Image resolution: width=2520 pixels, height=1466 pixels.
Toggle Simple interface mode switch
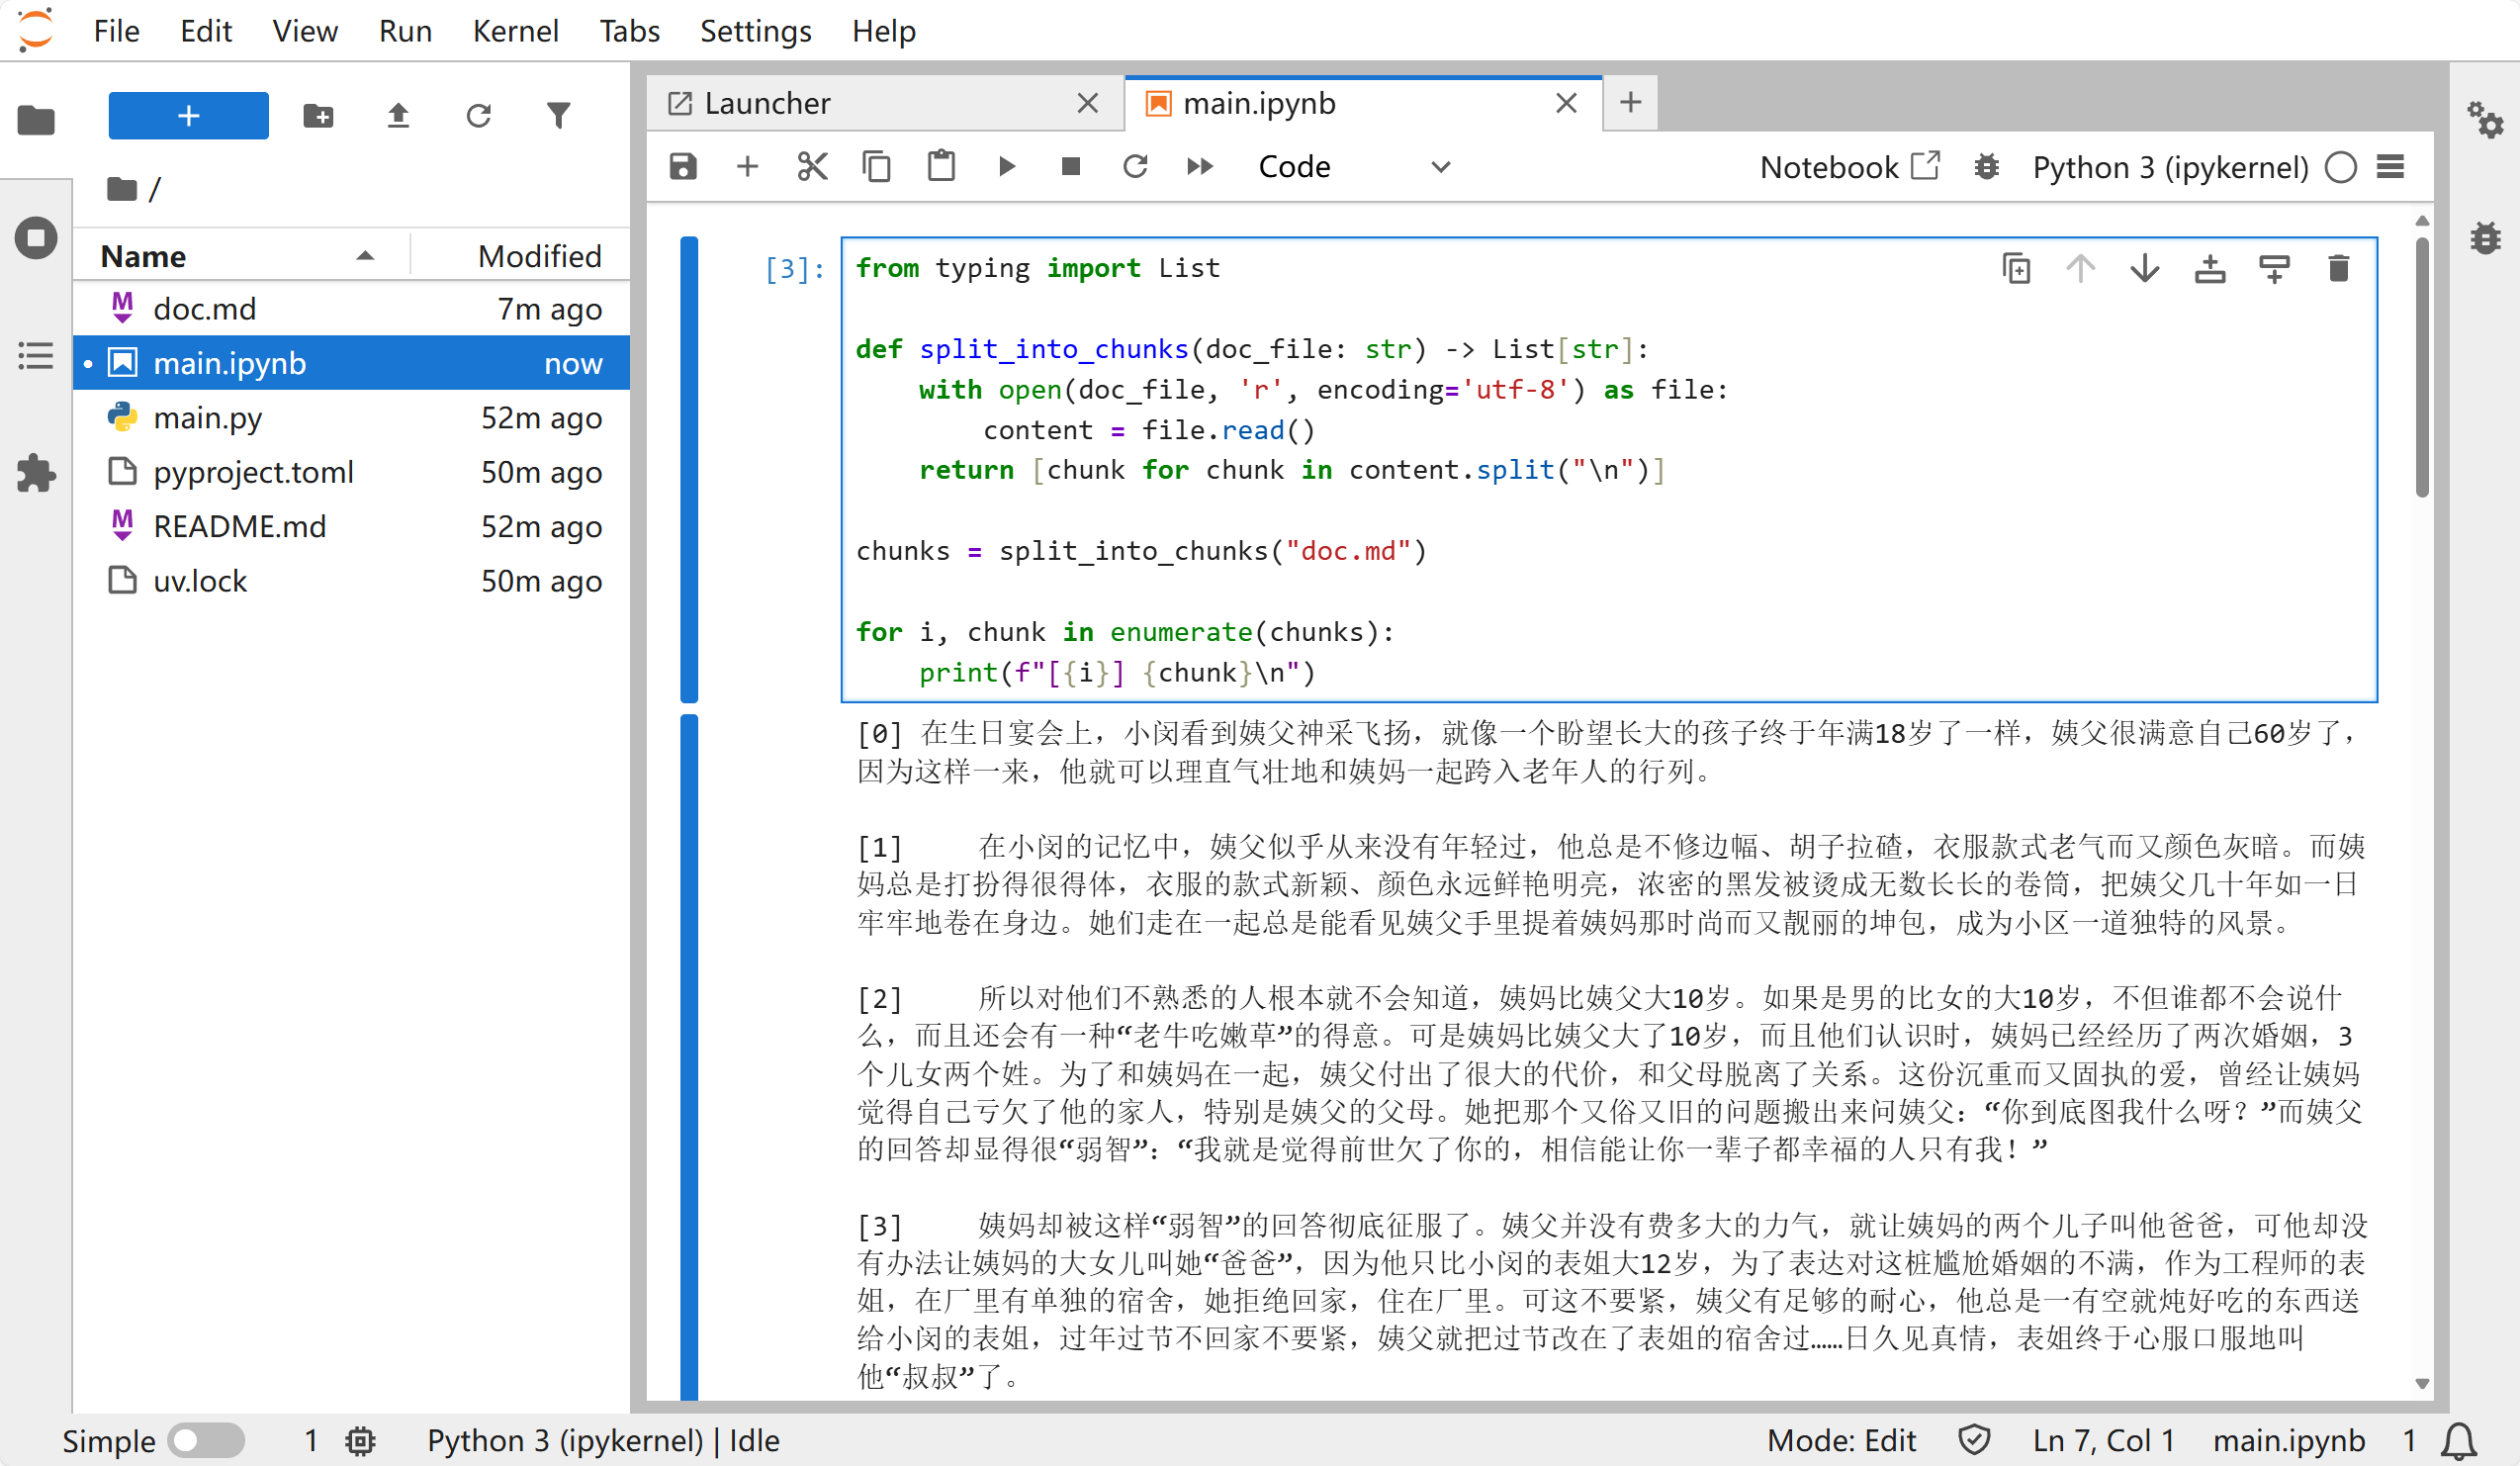tap(205, 1440)
